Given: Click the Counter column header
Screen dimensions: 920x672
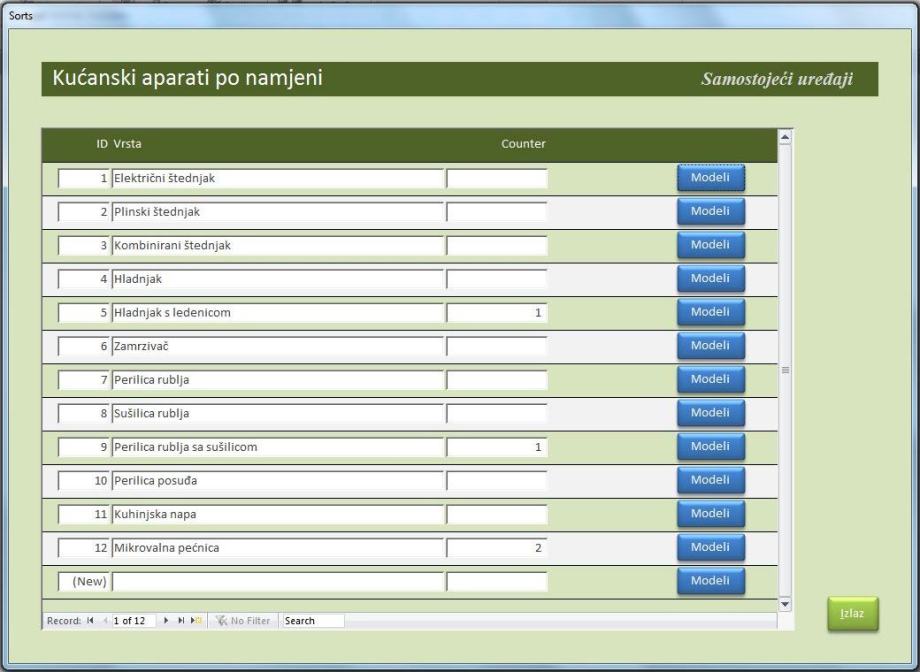Looking at the screenshot, I should tap(523, 144).
